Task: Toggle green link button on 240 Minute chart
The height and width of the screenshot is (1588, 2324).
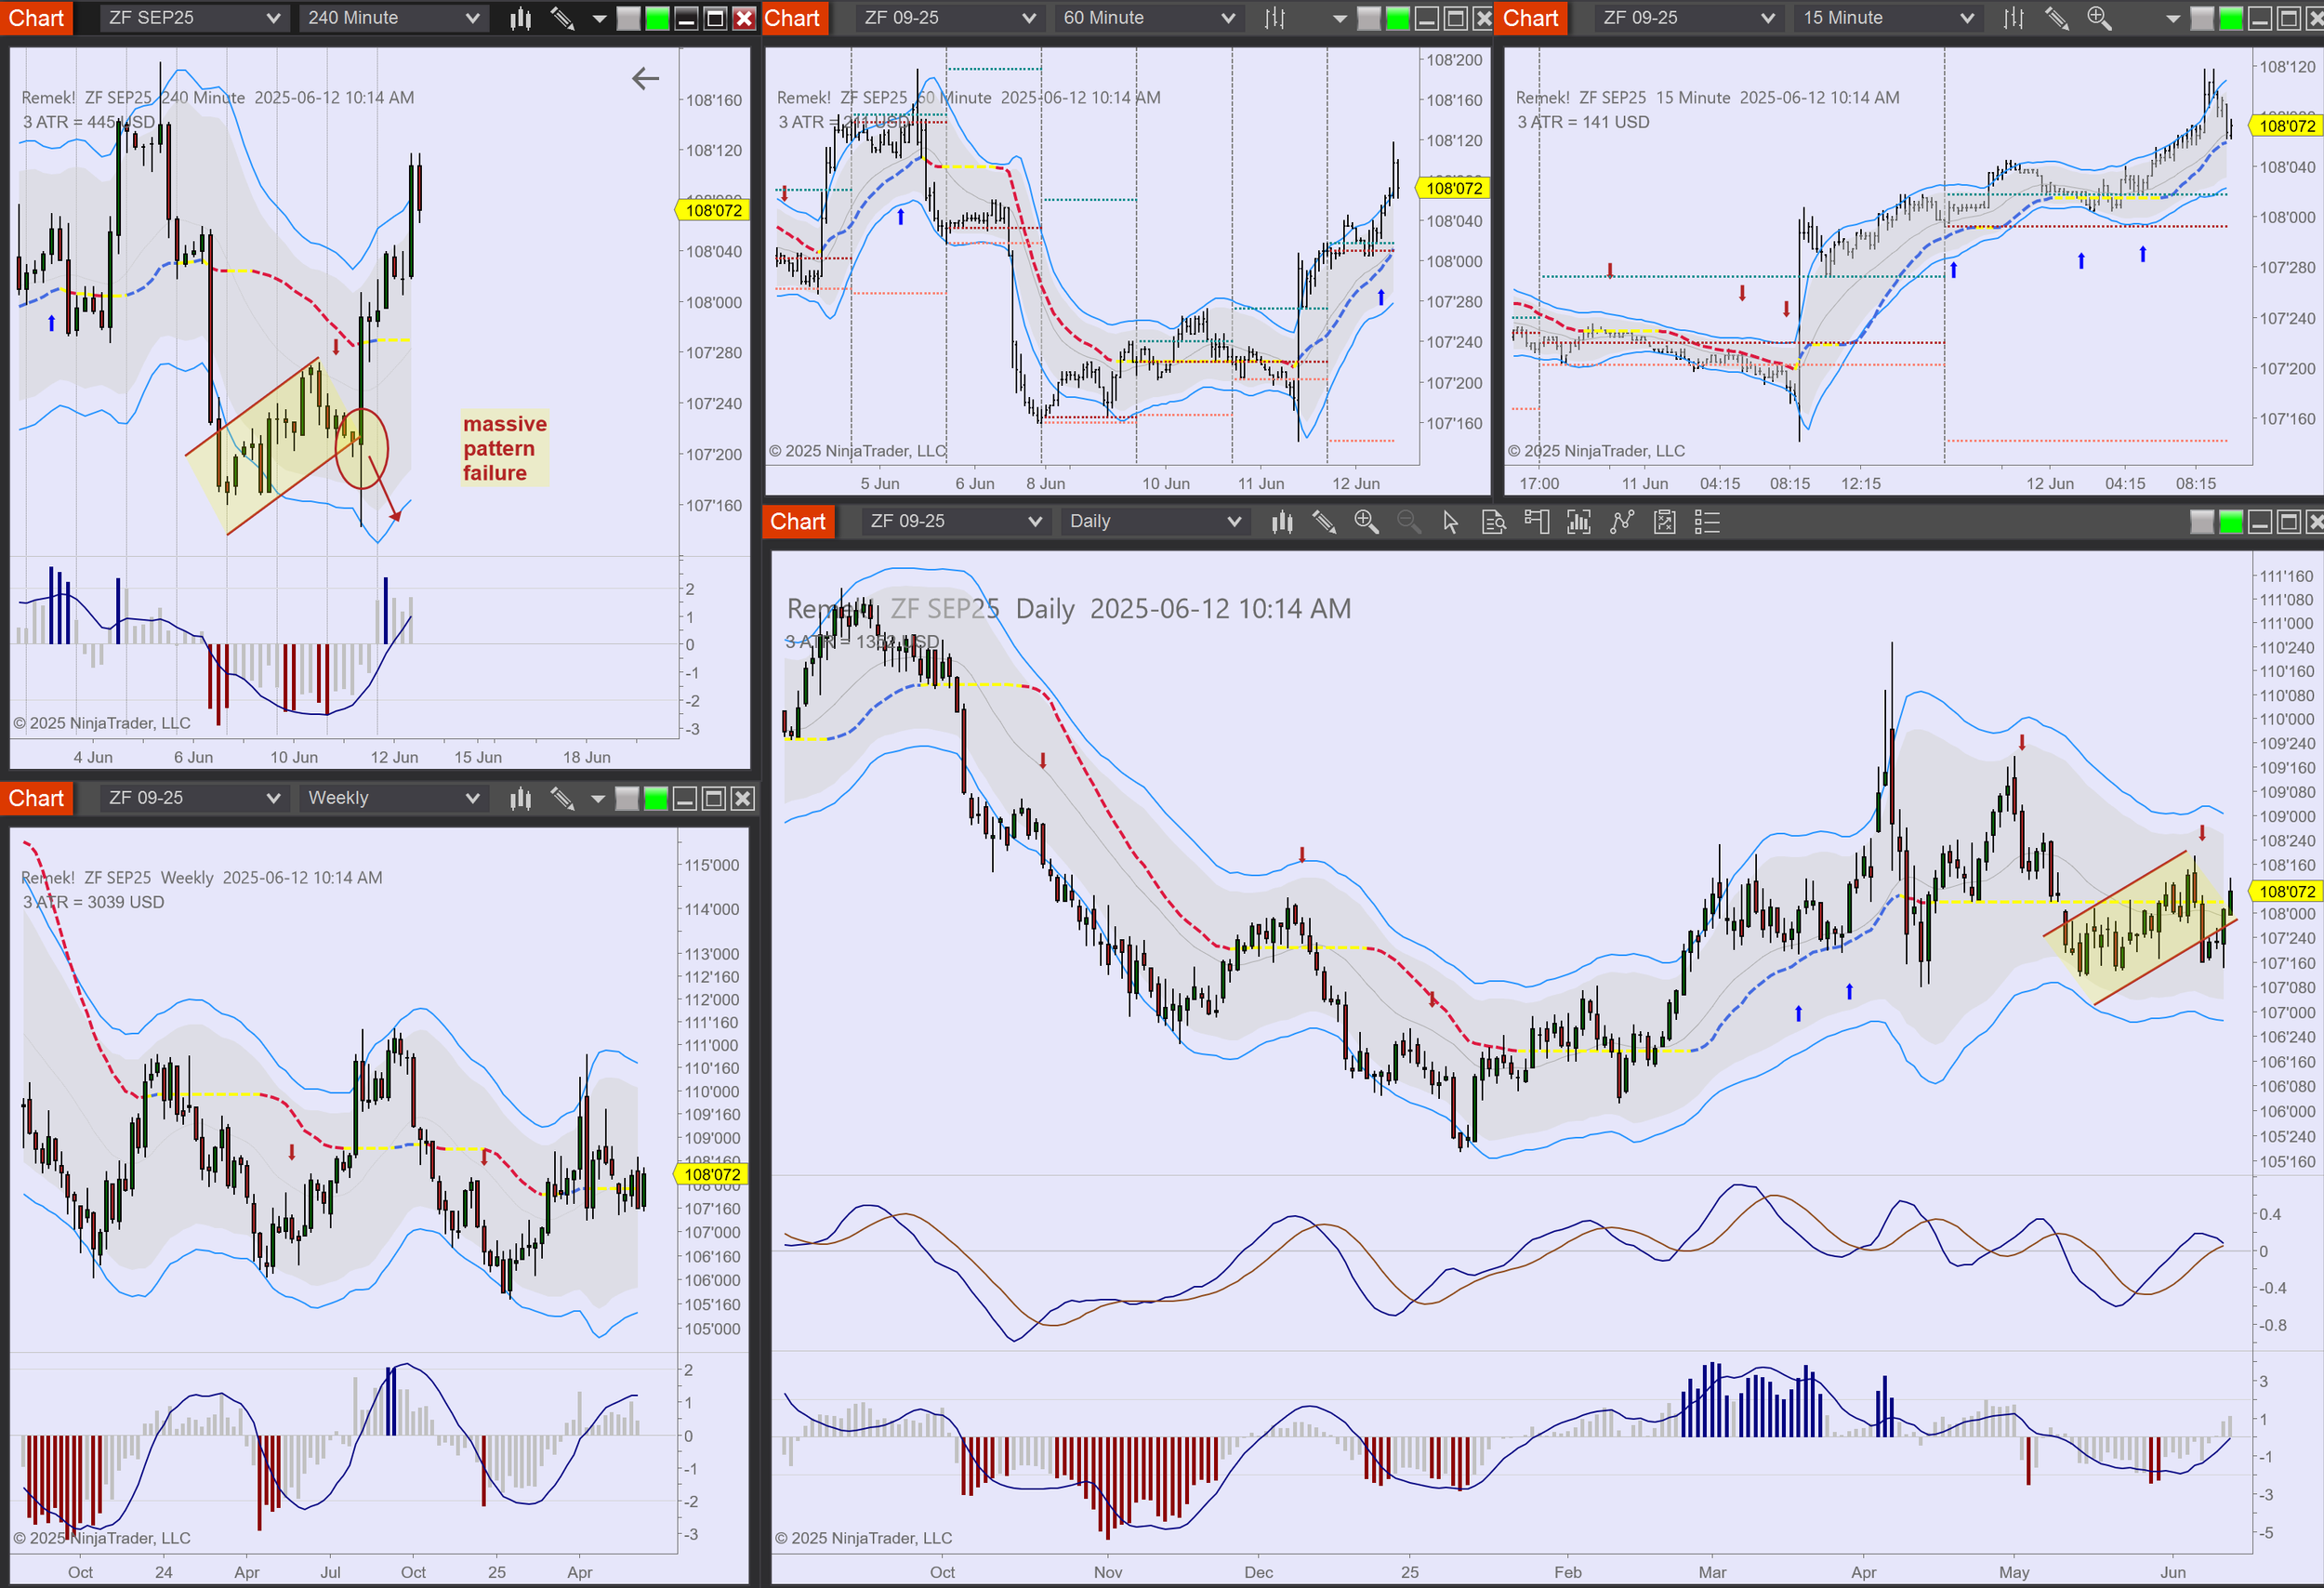Action: click(x=657, y=18)
